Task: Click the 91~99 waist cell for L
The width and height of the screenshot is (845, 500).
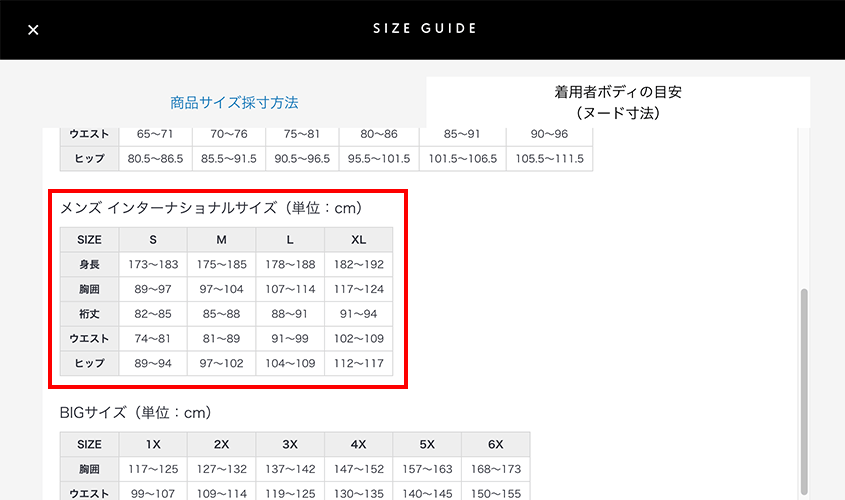Action: click(x=290, y=339)
